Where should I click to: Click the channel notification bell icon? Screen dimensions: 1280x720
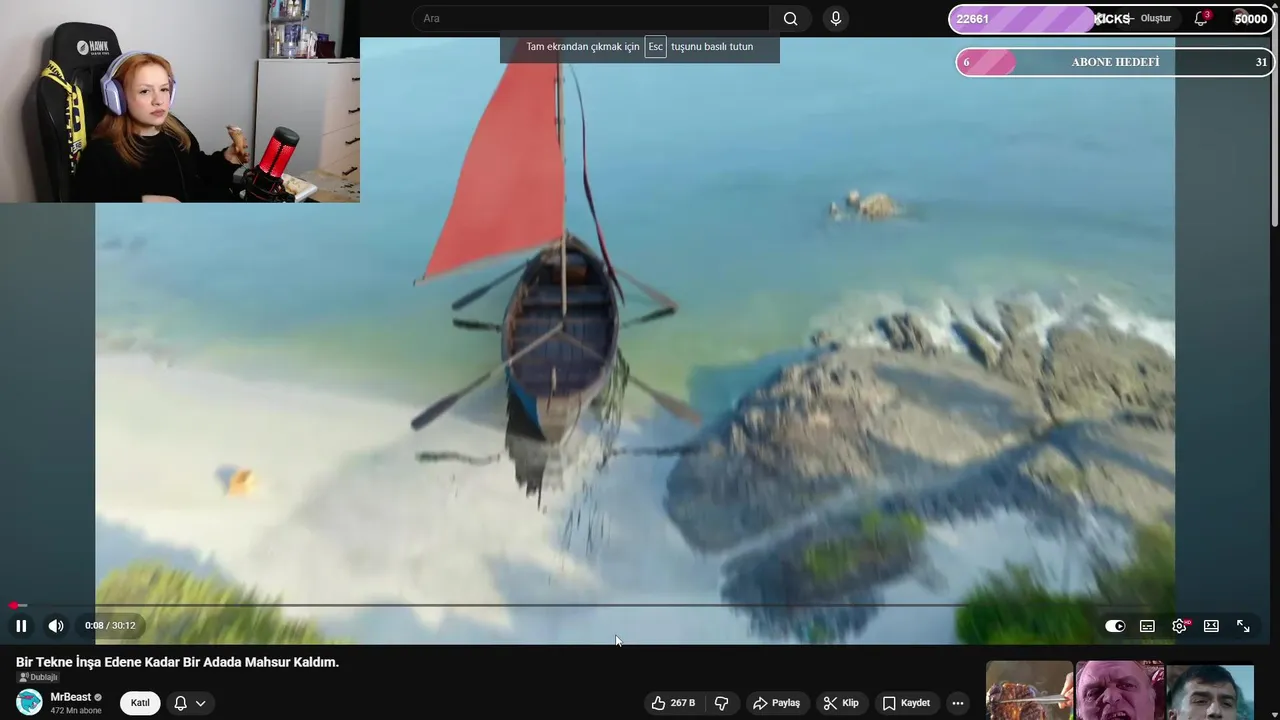pos(180,703)
